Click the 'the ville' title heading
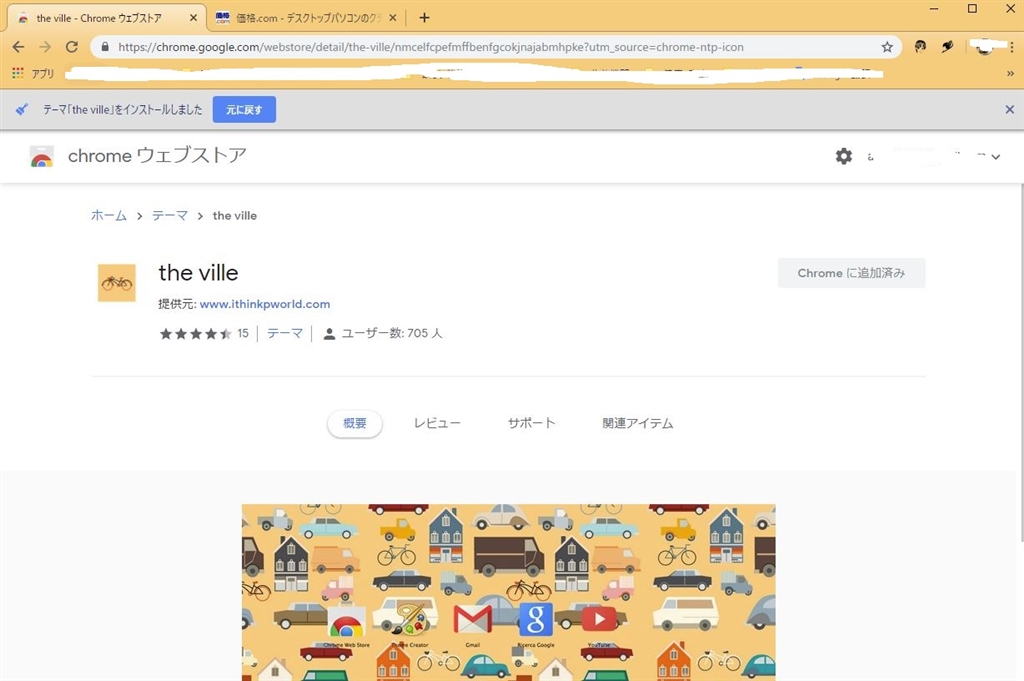1024x681 pixels. click(x=199, y=273)
